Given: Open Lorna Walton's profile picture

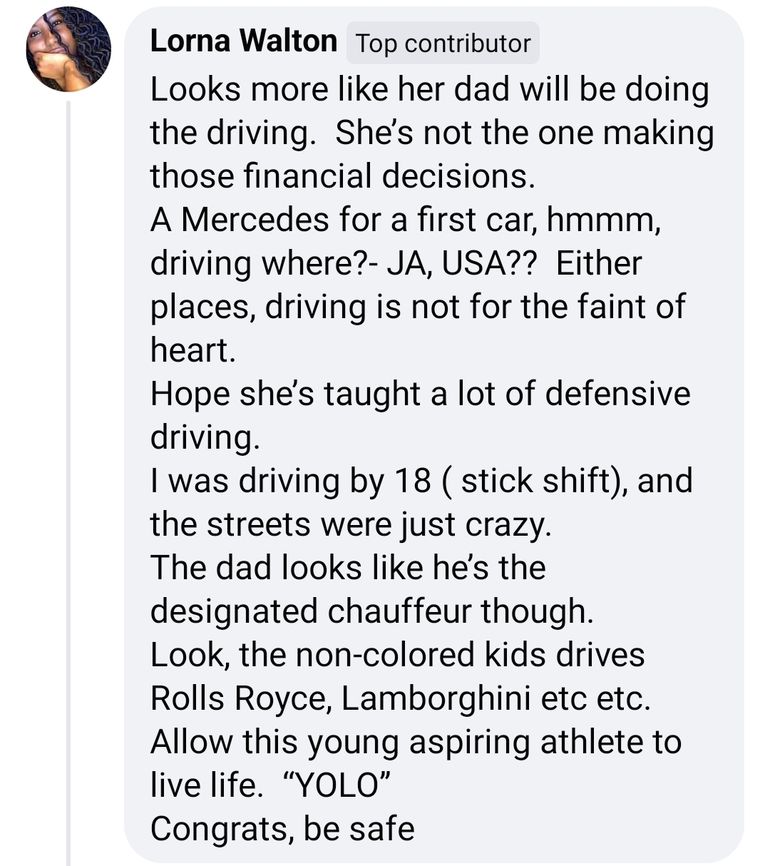Looking at the screenshot, I should 68,50.
